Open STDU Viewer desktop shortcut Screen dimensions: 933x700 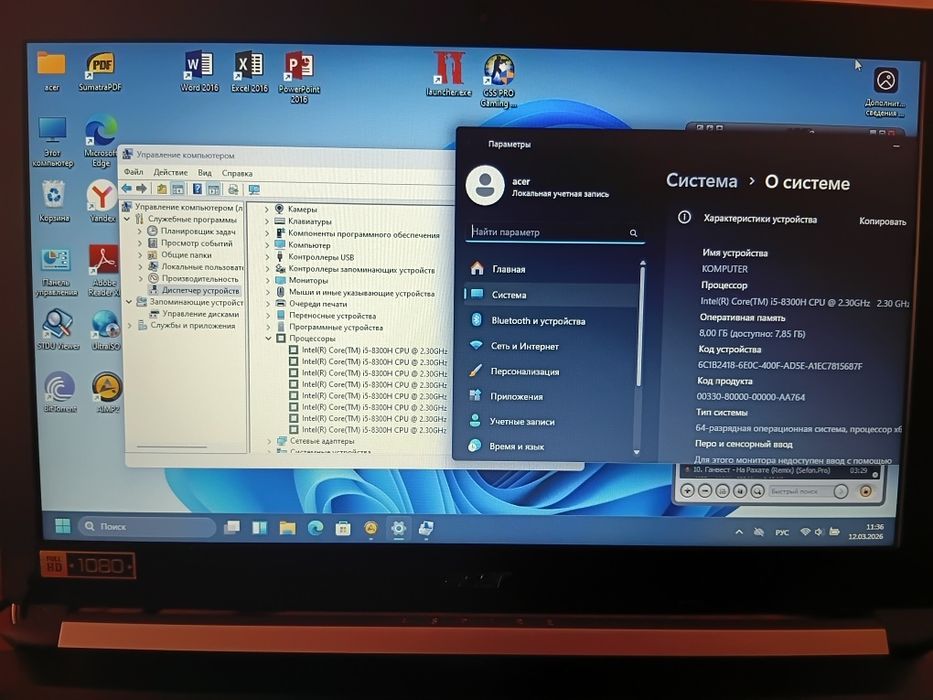(x=58, y=329)
